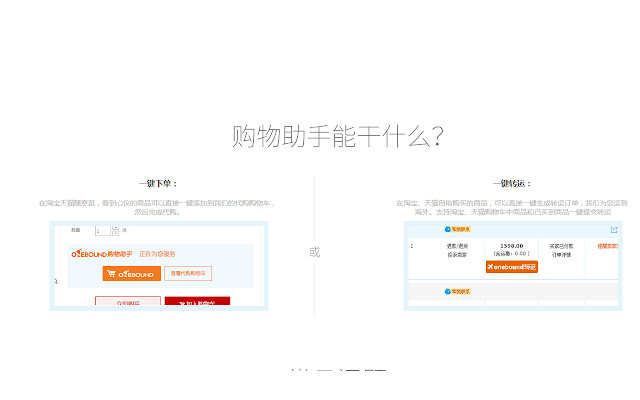
Task: Click the quantity input field showing 1
Action: click(x=102, y=231)
